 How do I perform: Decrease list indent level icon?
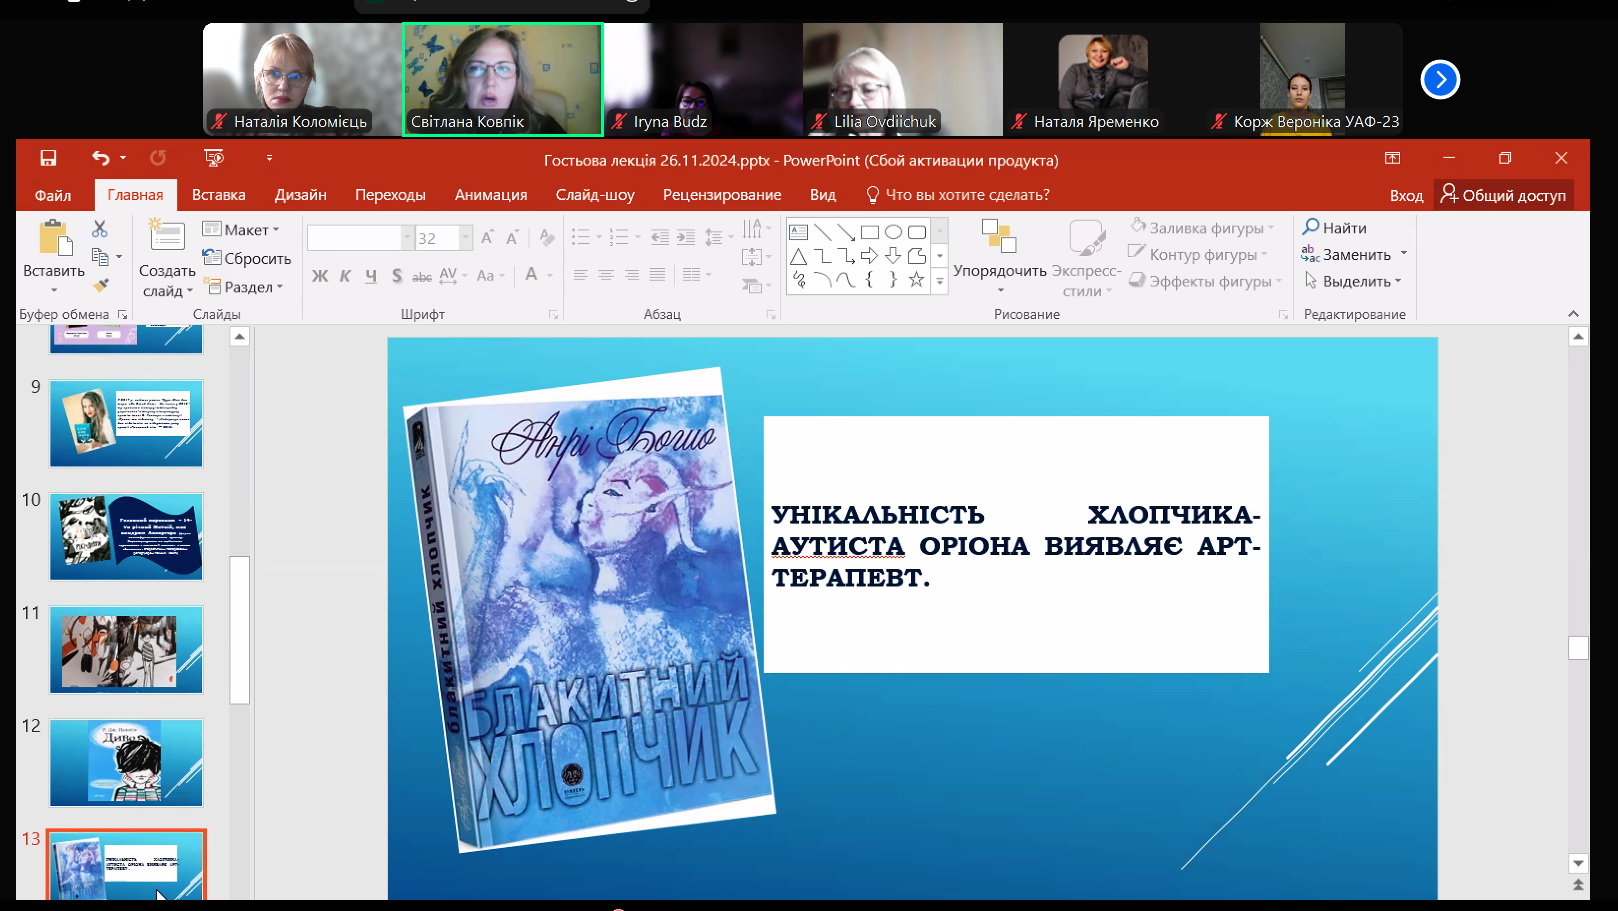click(x=660, y=237)
